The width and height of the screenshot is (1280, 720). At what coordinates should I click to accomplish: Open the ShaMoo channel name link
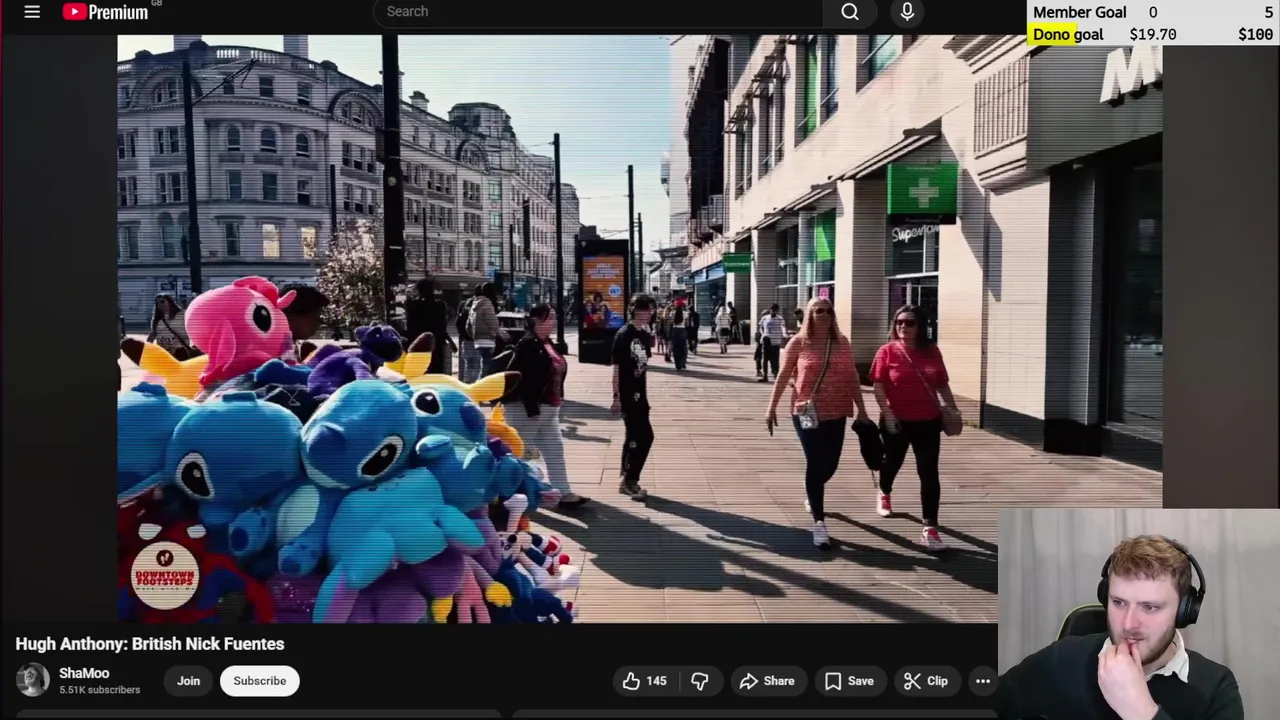click(84, 673)
